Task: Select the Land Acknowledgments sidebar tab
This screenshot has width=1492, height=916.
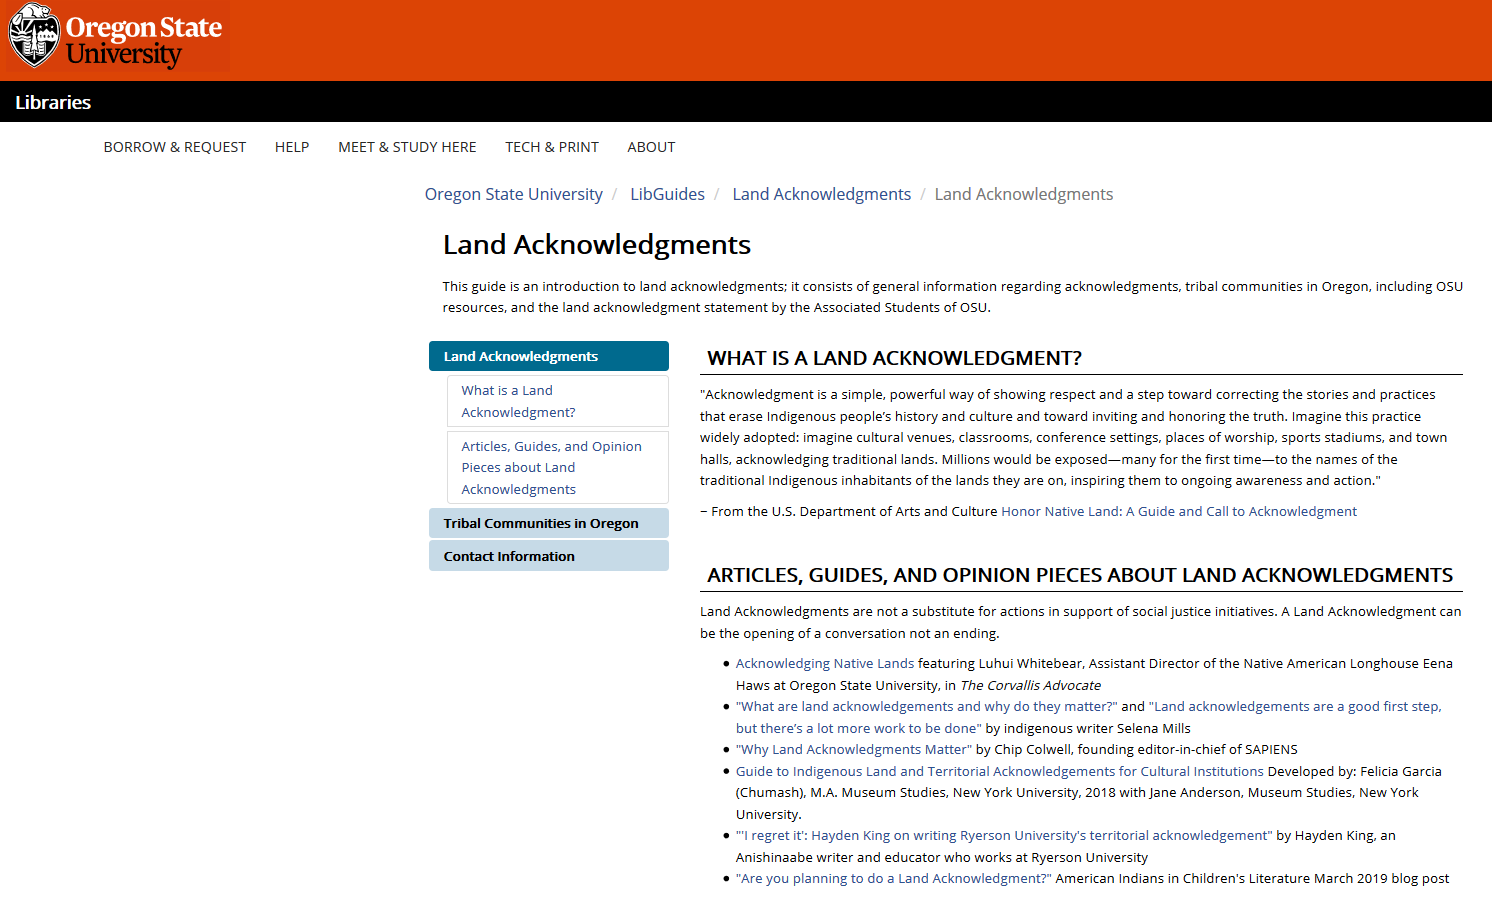Action: (x=520, y=355)
